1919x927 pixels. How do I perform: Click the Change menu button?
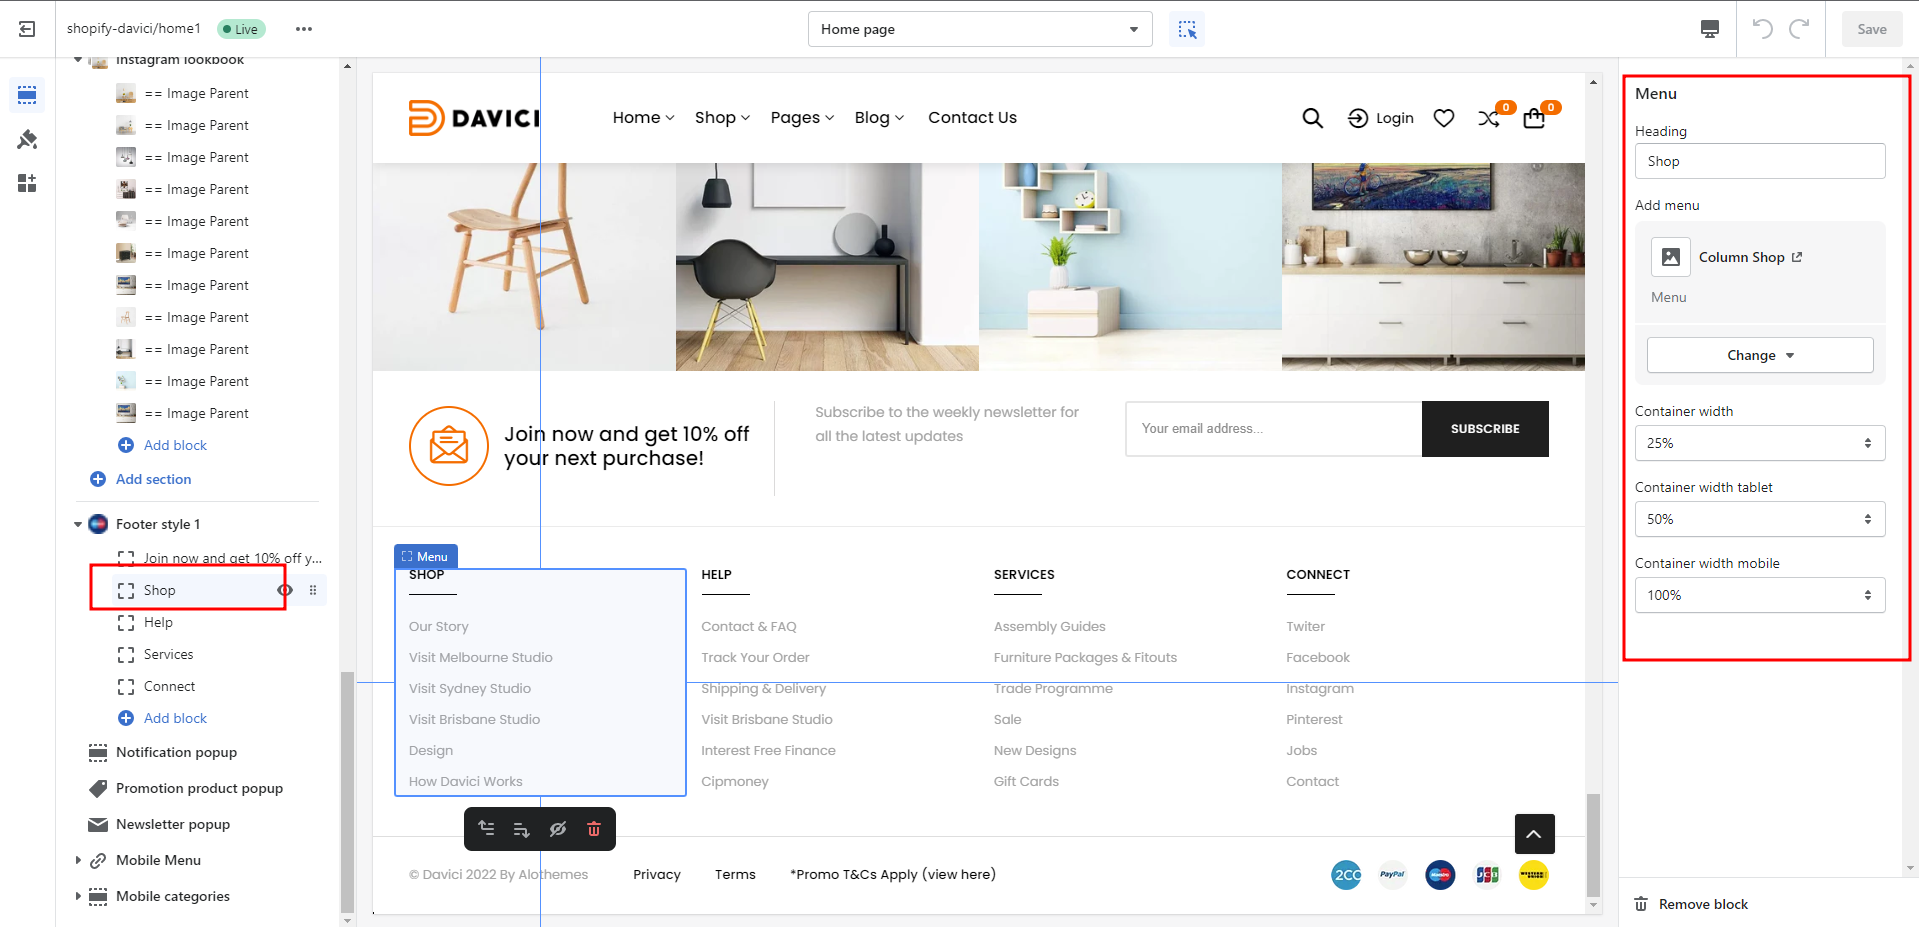(x=1759, y=355)
